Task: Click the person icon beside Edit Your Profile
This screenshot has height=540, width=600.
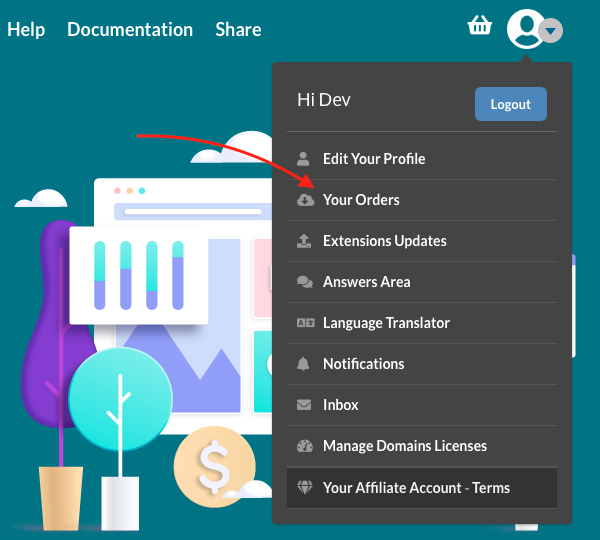Action: tap(304, 159)
